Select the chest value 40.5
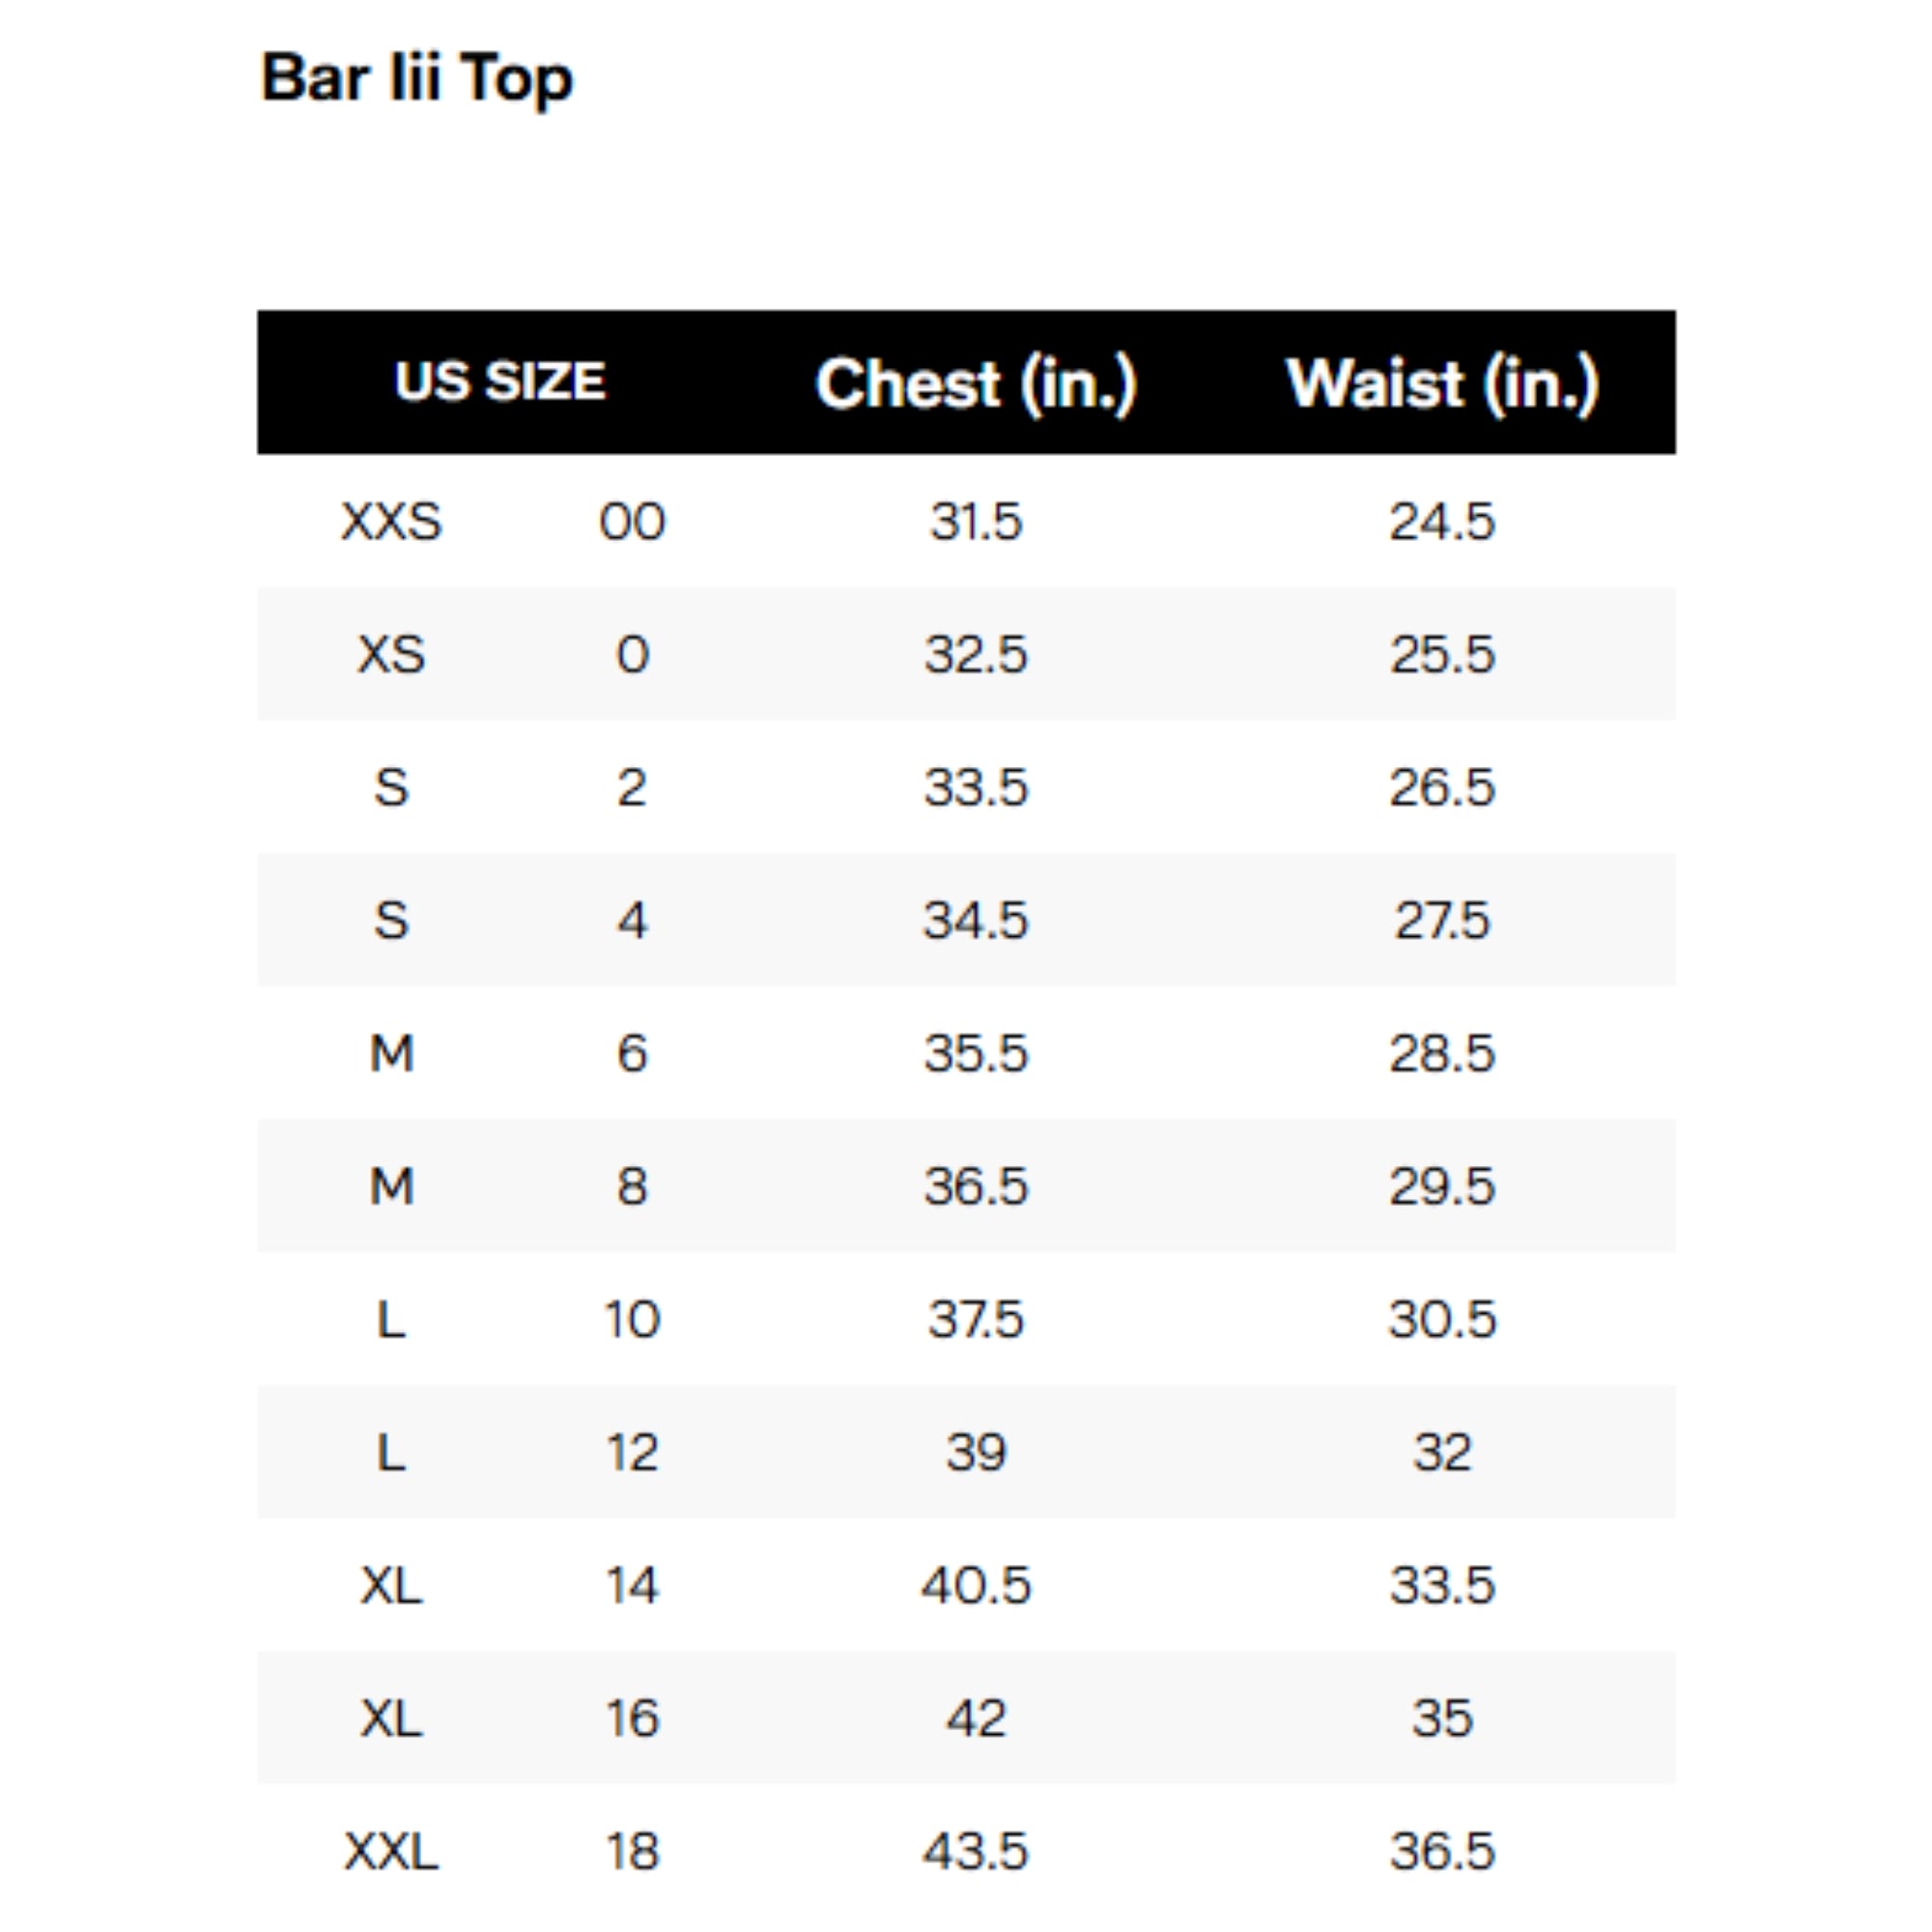The height and width of the screenshot is (1932, 1932). tap(976, 1586)
